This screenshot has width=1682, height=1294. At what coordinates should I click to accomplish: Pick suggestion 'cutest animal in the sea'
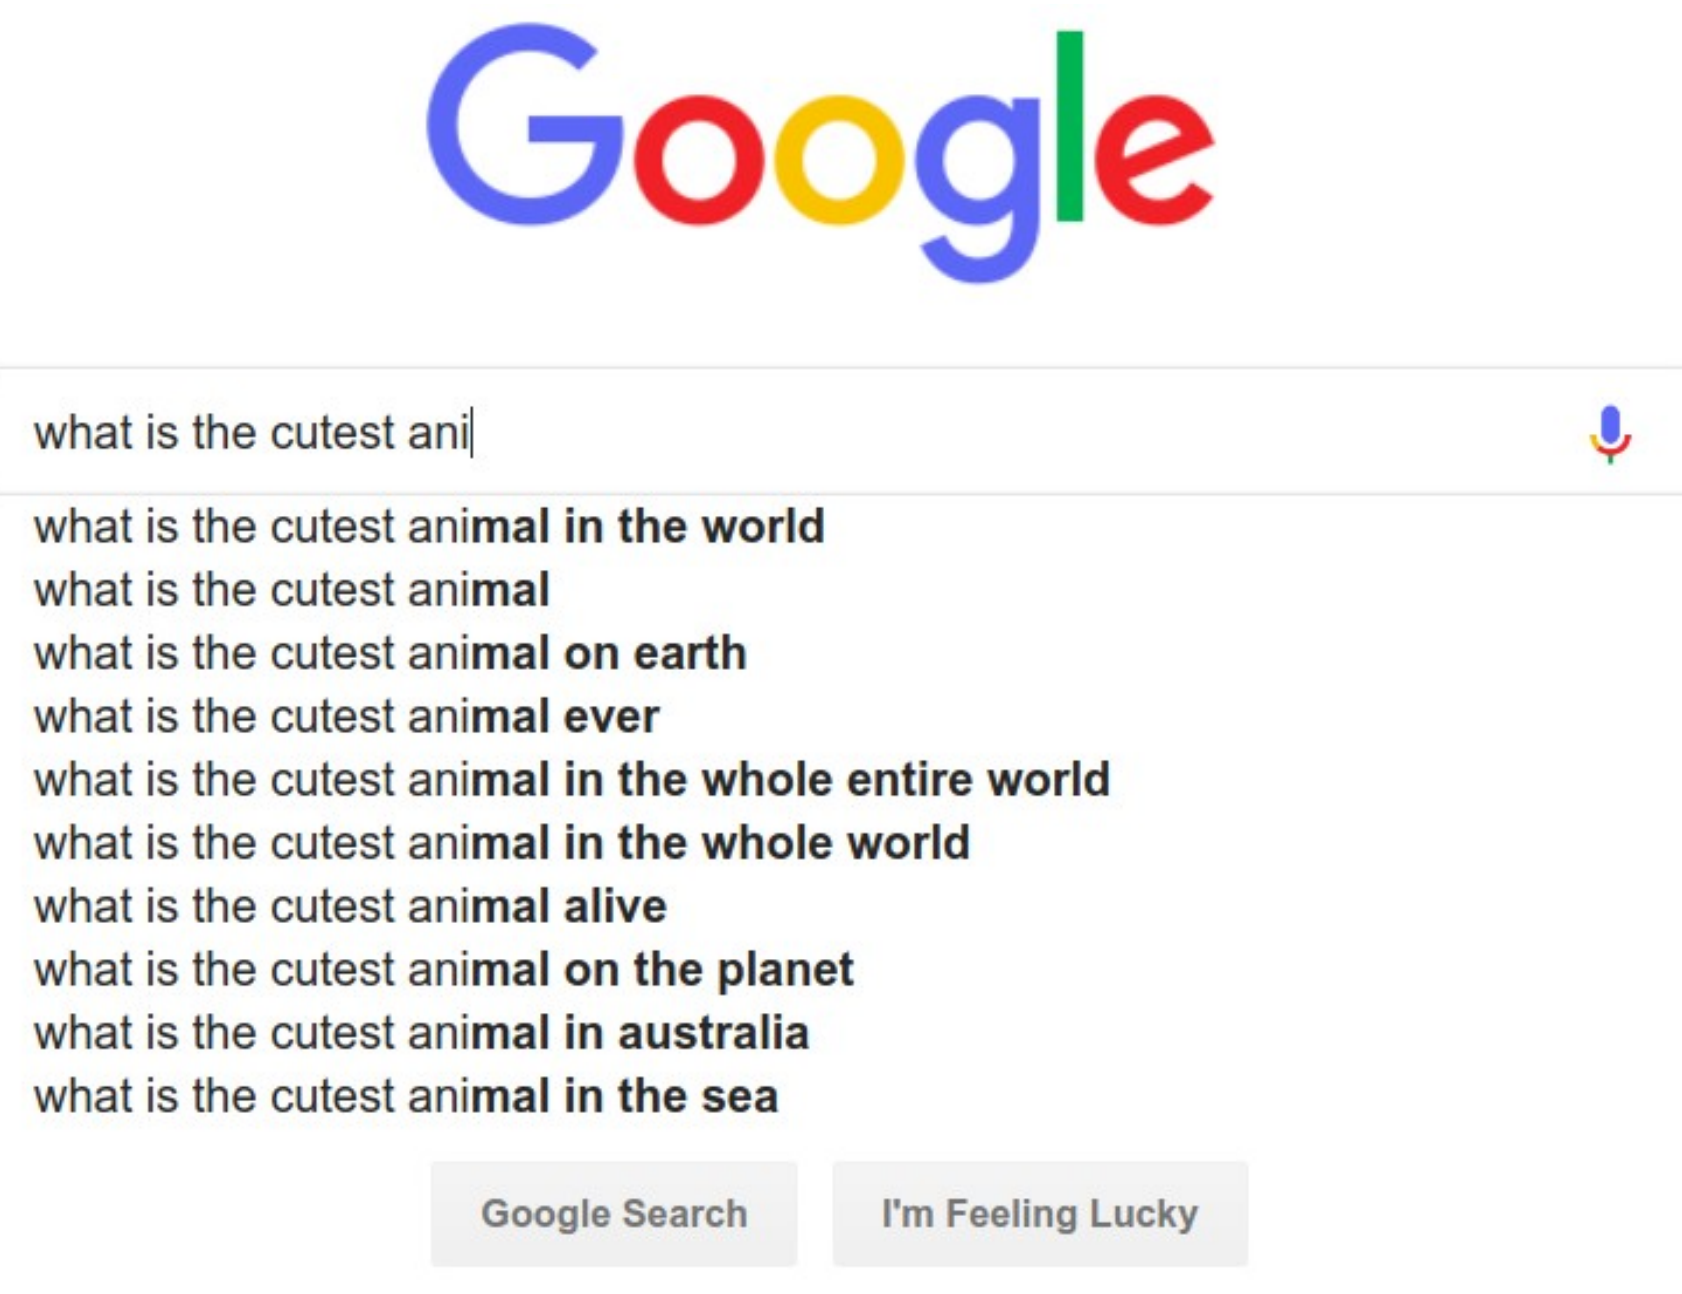pyautogui.click(x=405, y=1096)
